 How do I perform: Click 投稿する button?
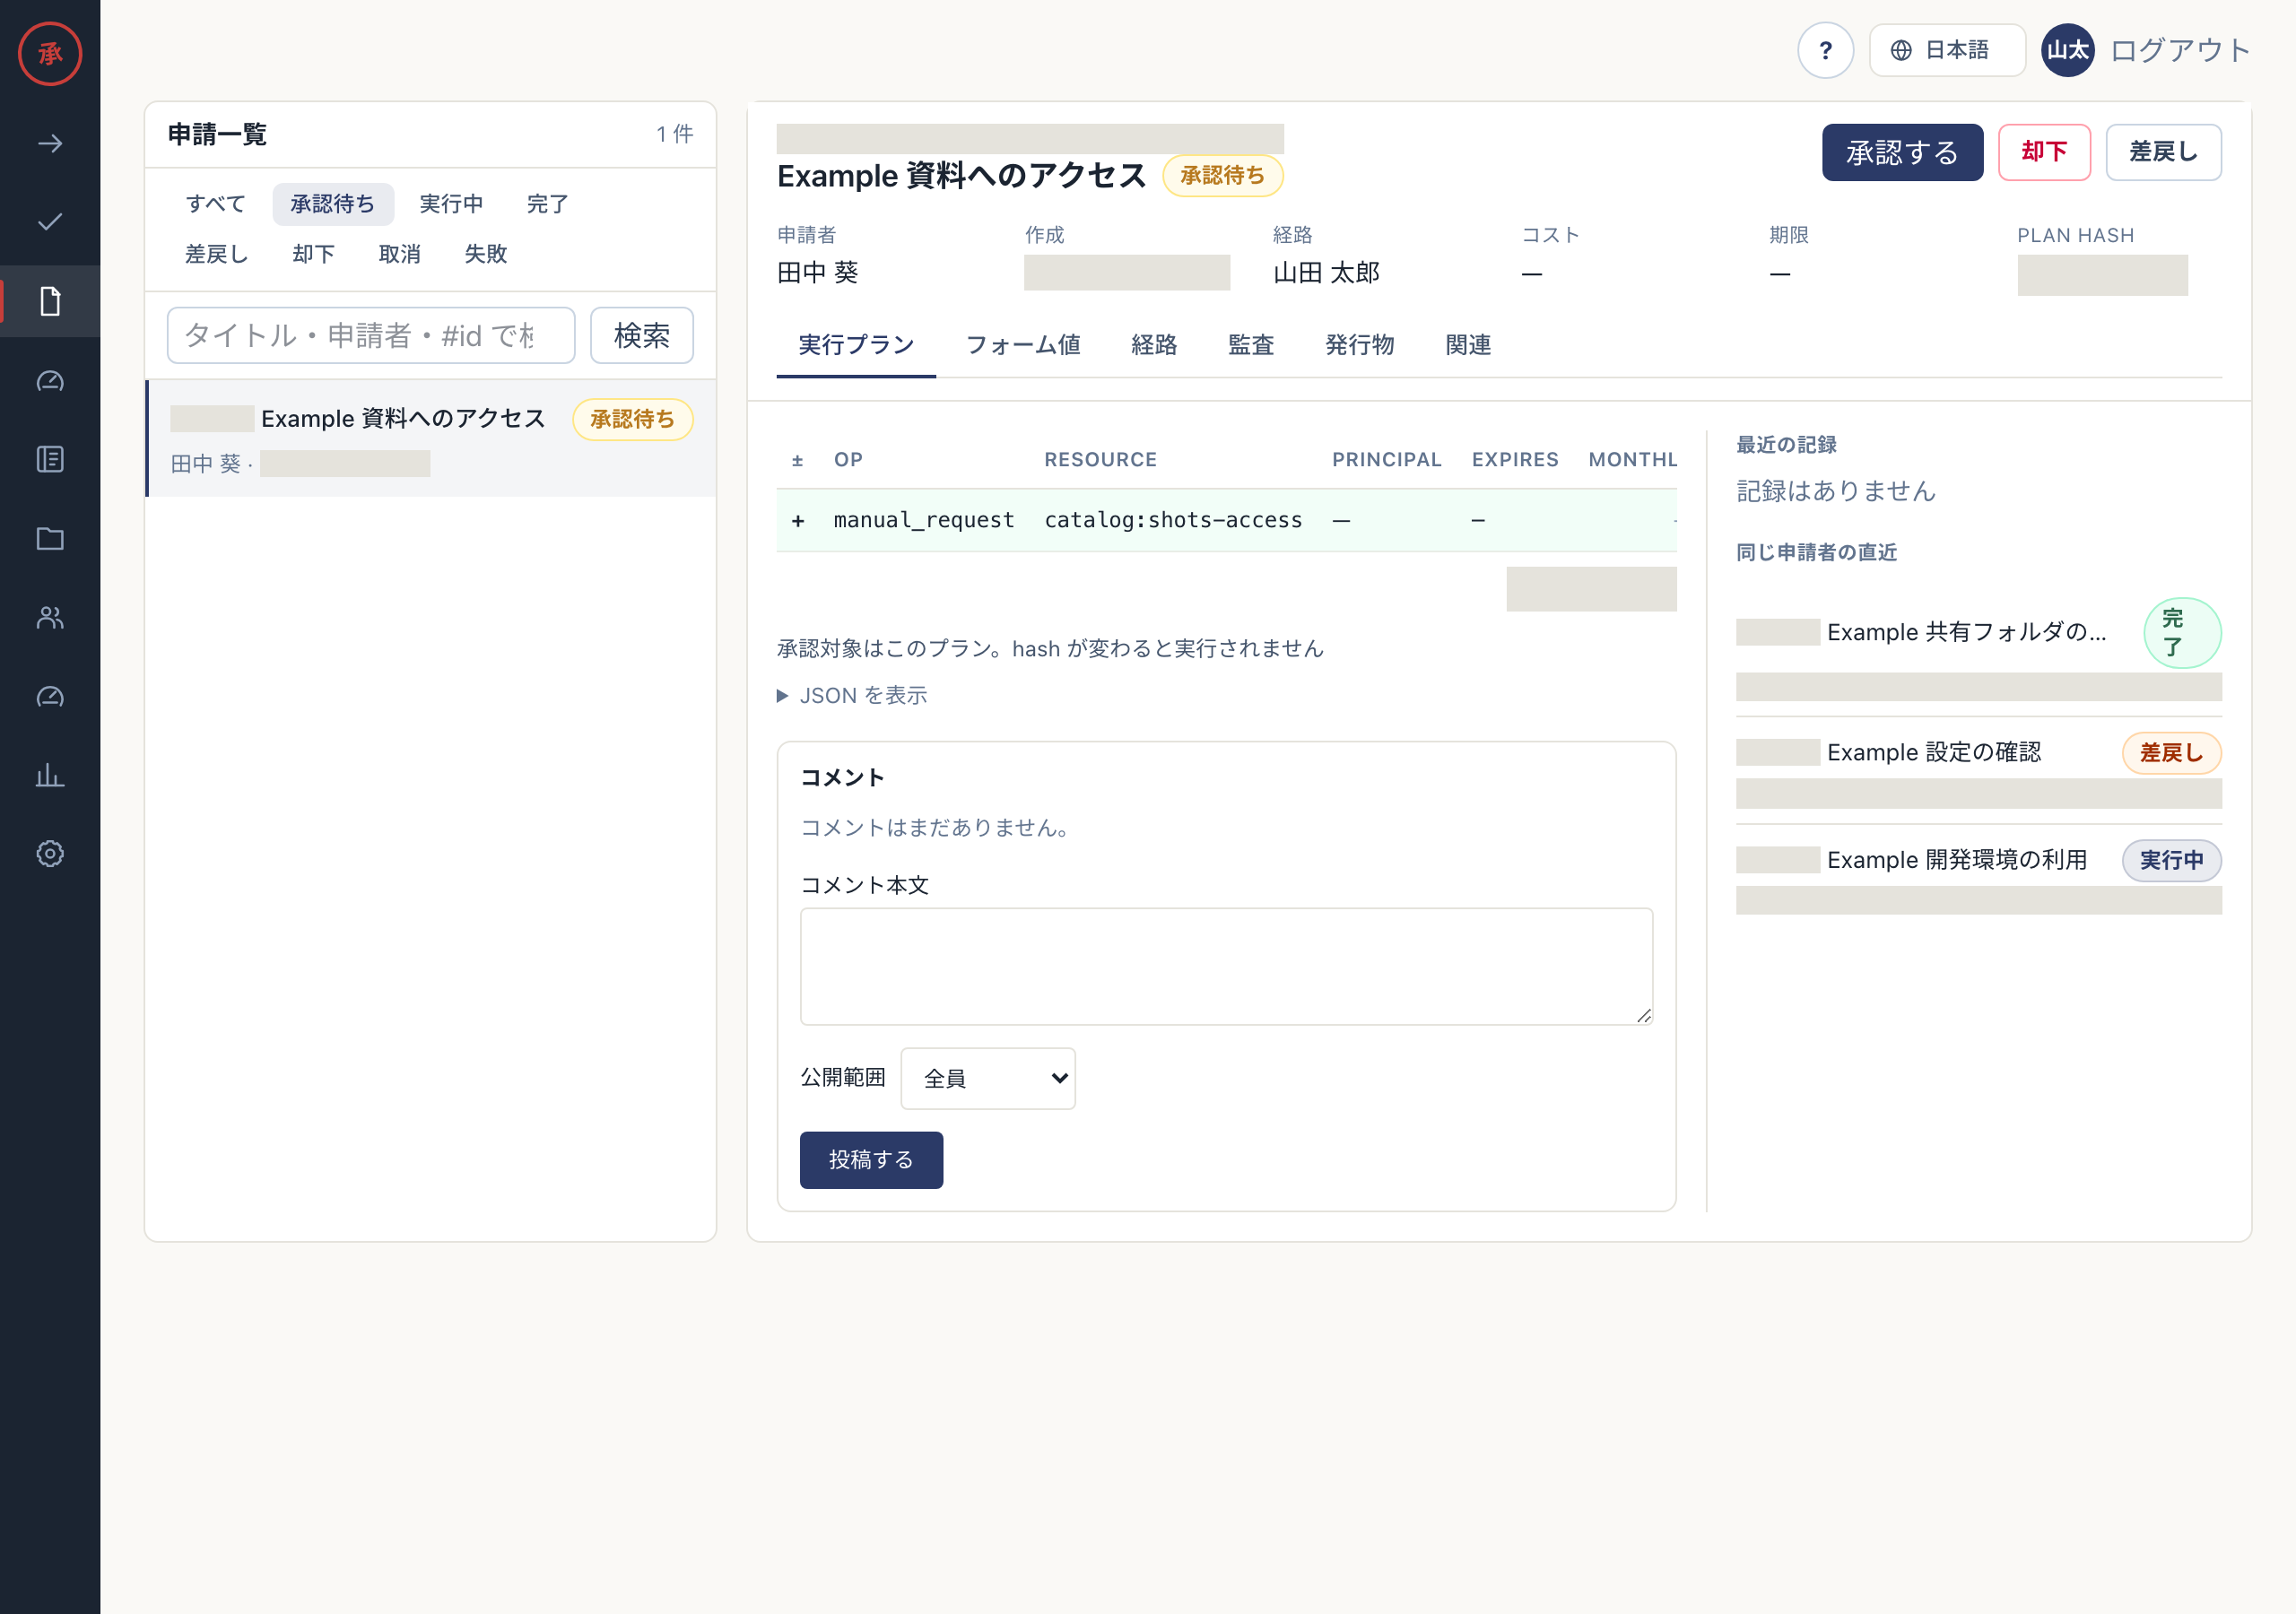tap(871, 1160)
